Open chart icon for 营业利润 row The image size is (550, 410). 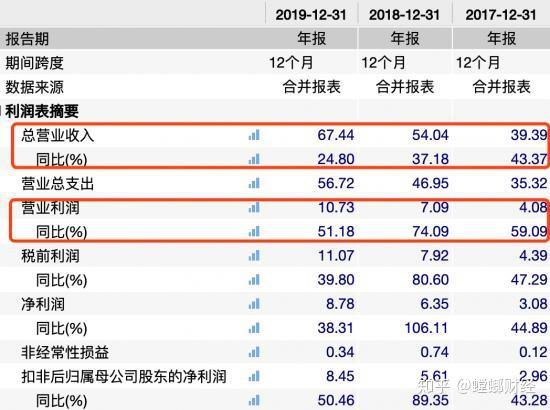(x=254, y=207)
